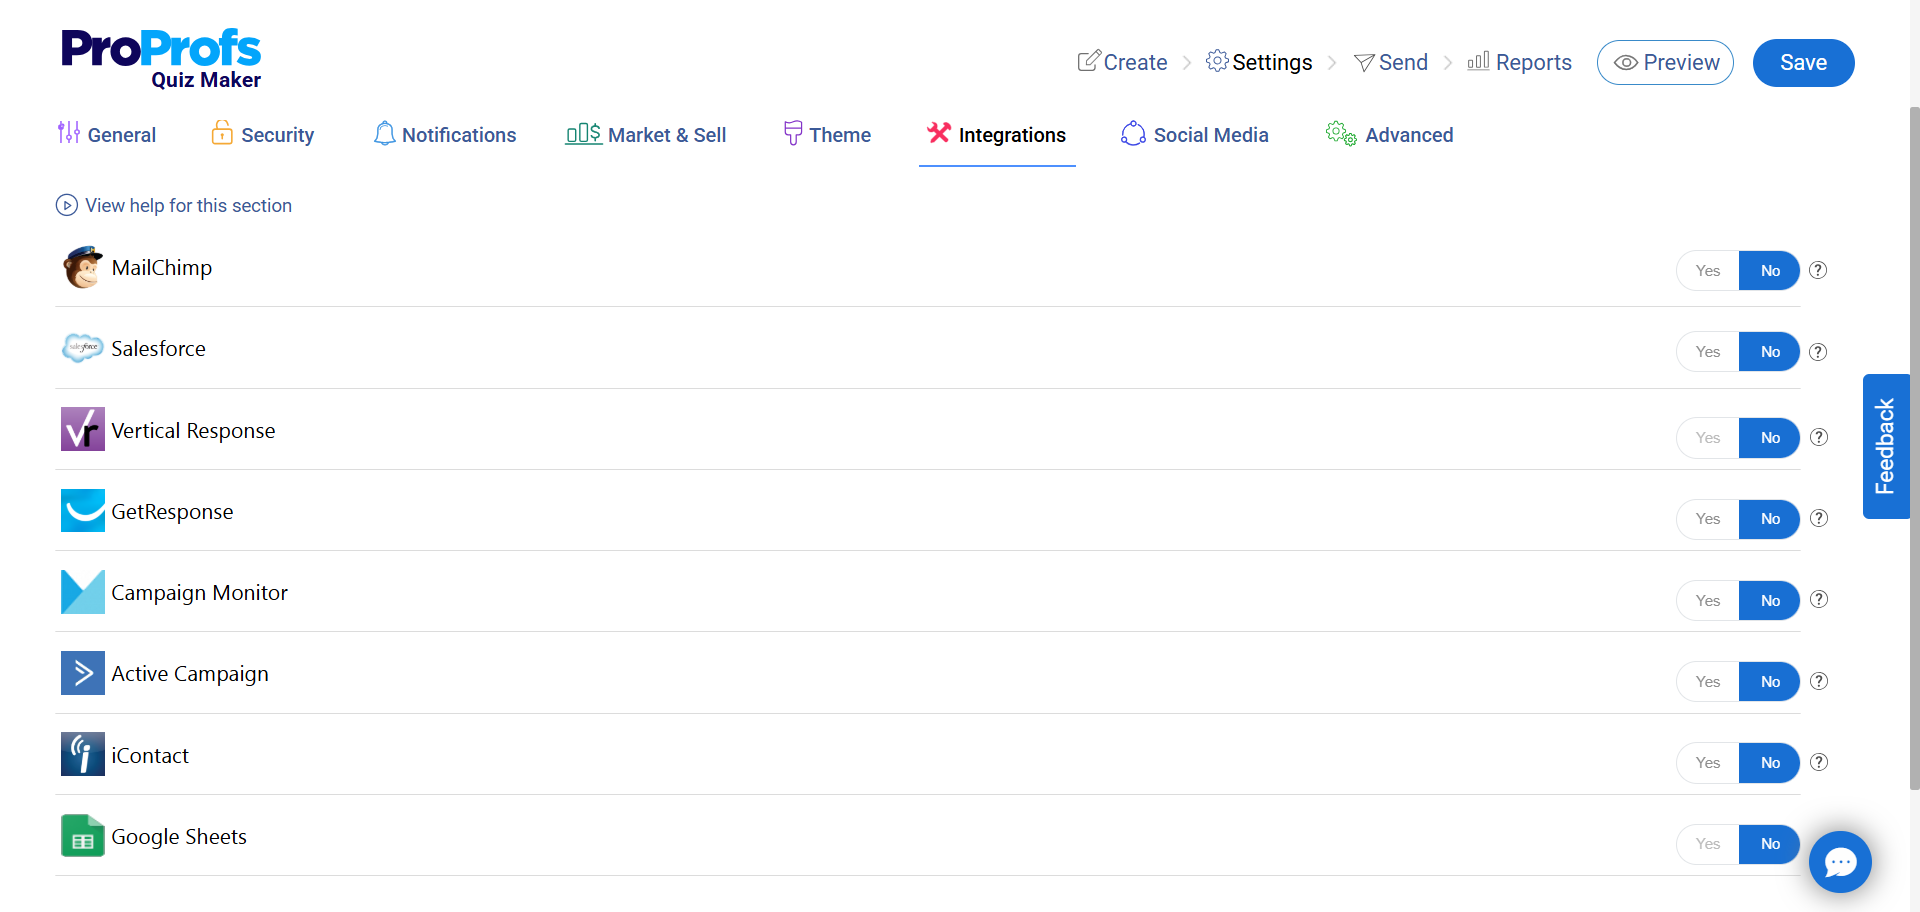Click the blue Save button
1920x912 pixels.
coord(1803,63)
